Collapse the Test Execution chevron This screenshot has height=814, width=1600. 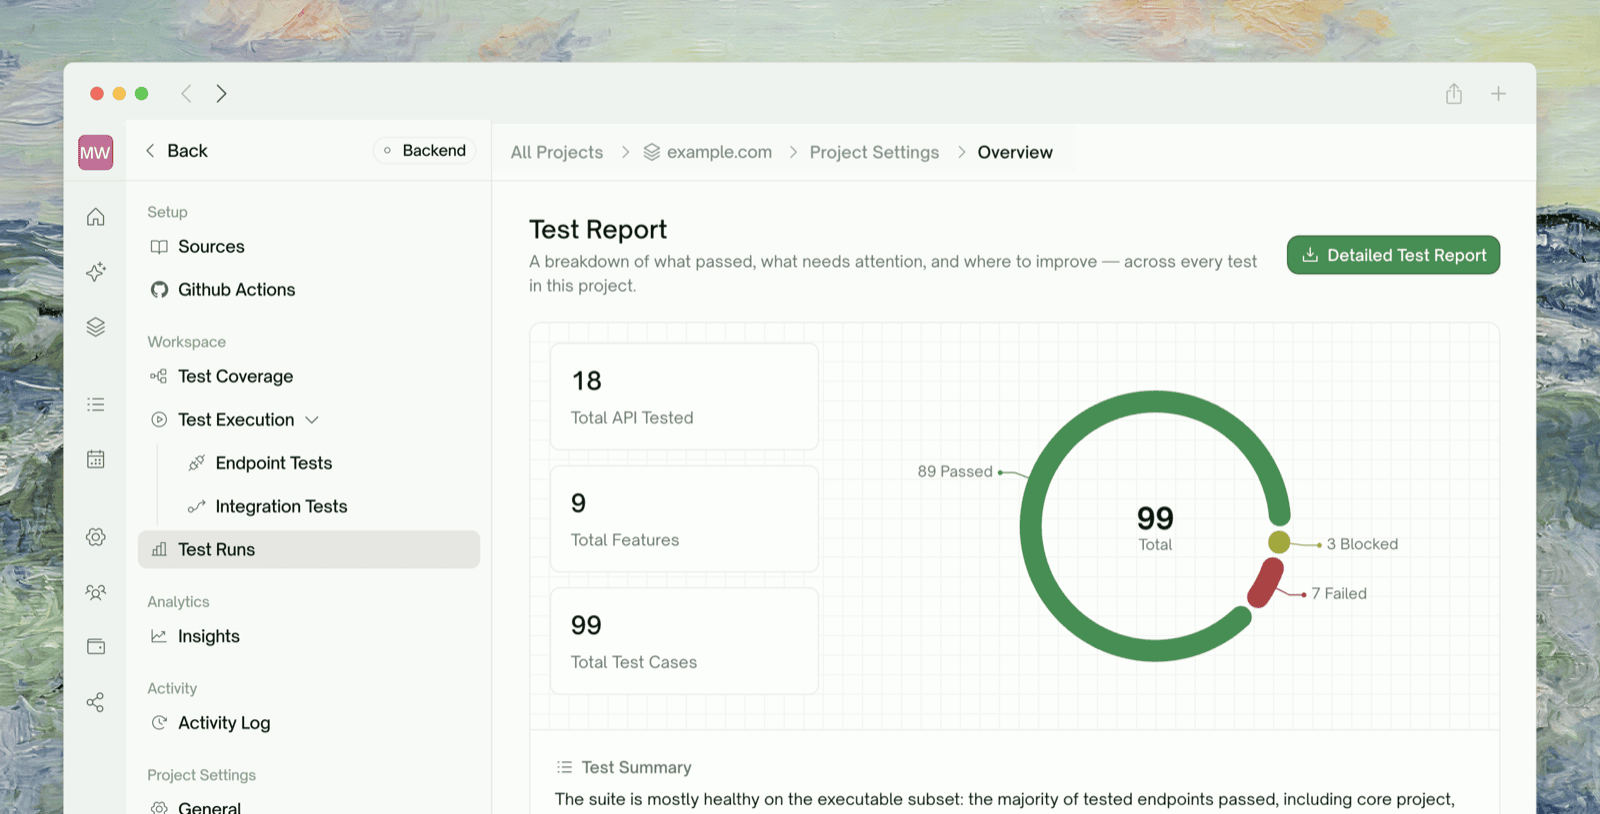[x=312, y=420]
